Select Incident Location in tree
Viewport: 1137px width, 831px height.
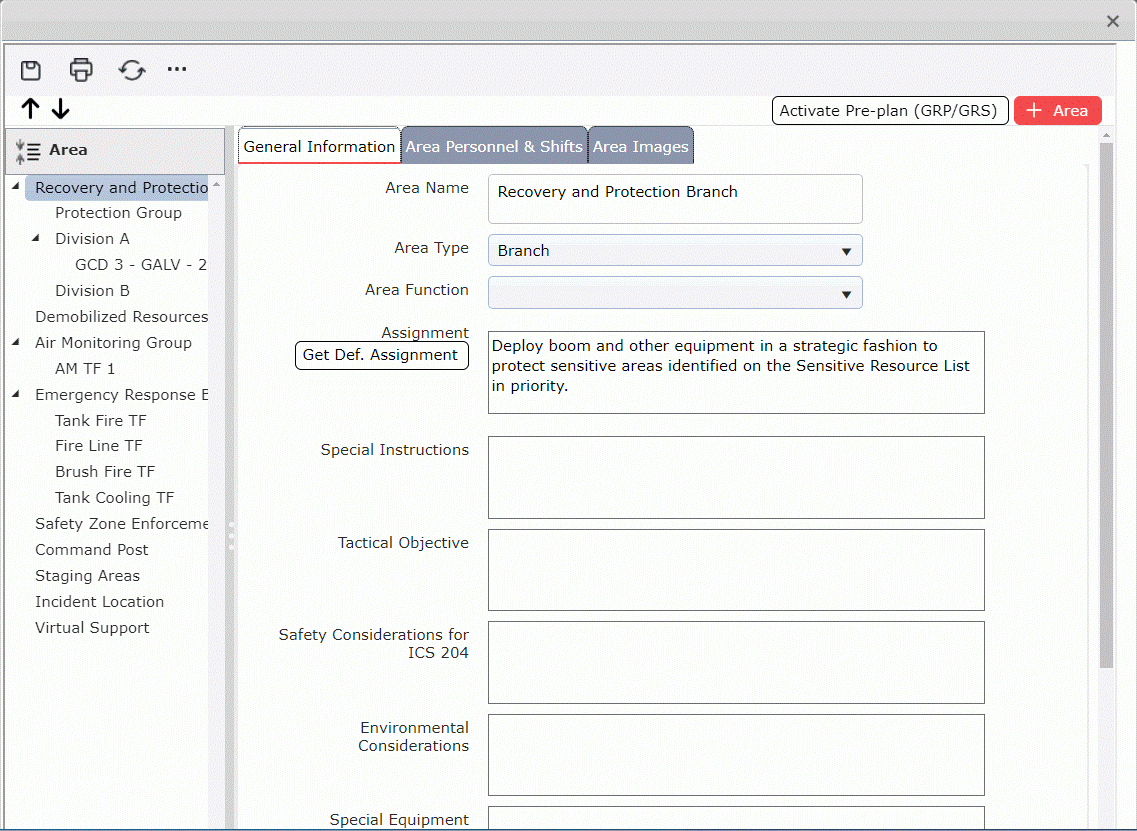[x=99, y=602]
